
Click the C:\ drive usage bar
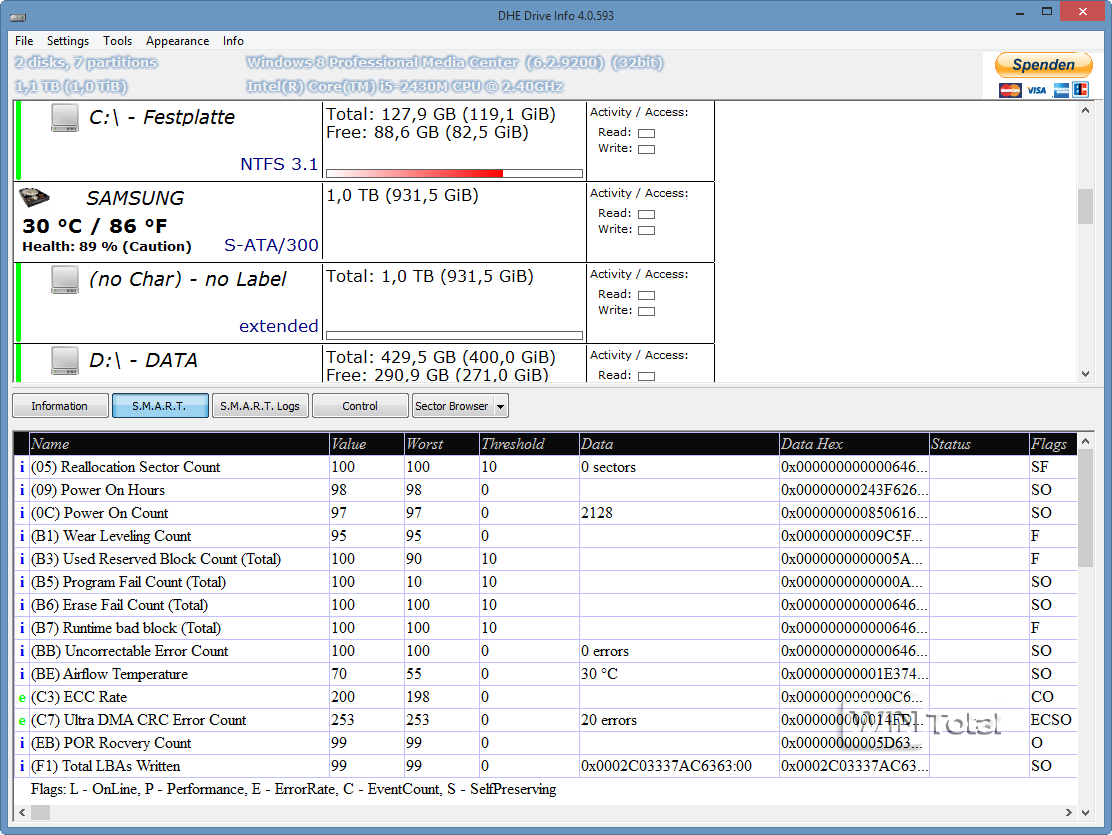pyautogui.click(x=454, y=173)
